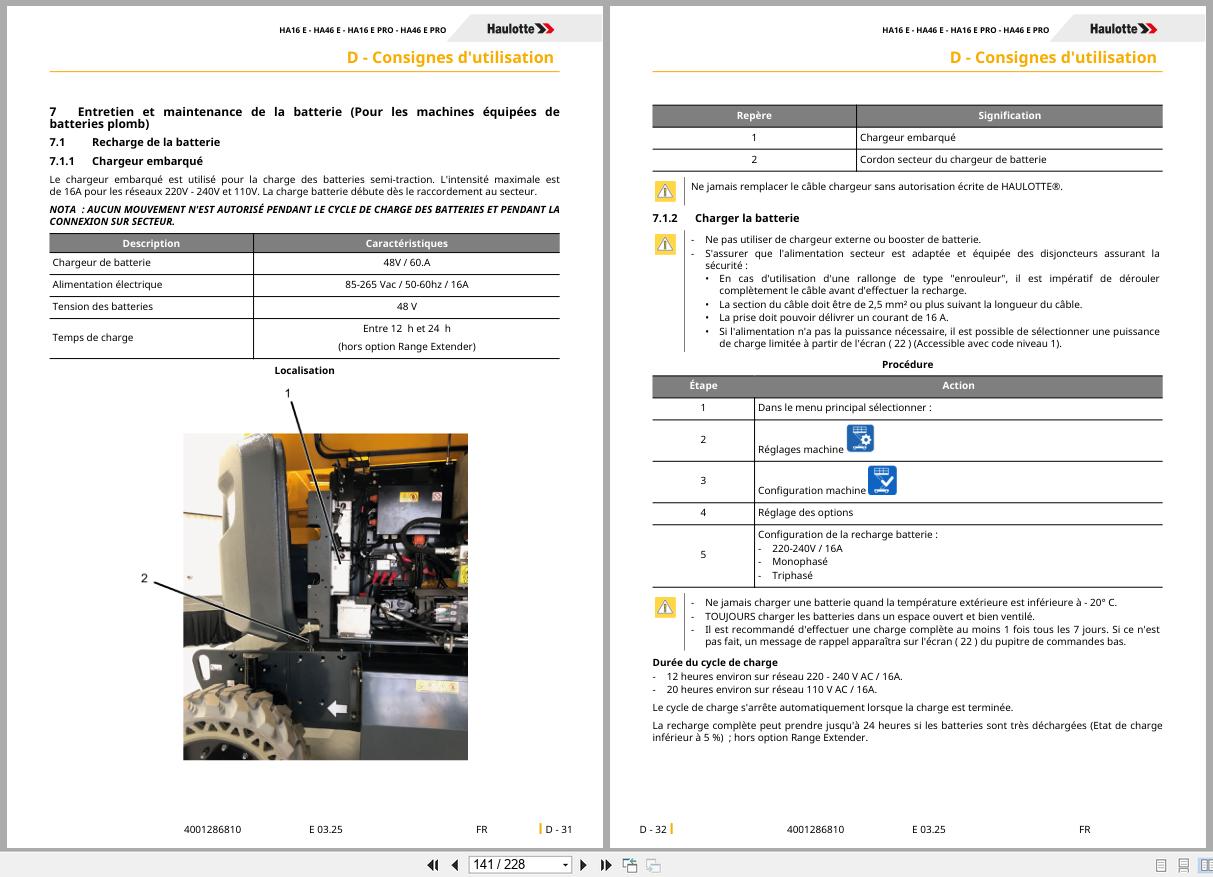The width and height of the screenshot is (1213, 877).
Task: Click the Configuration machine icon
Action: pyautogui.click(x=882, y=480)
